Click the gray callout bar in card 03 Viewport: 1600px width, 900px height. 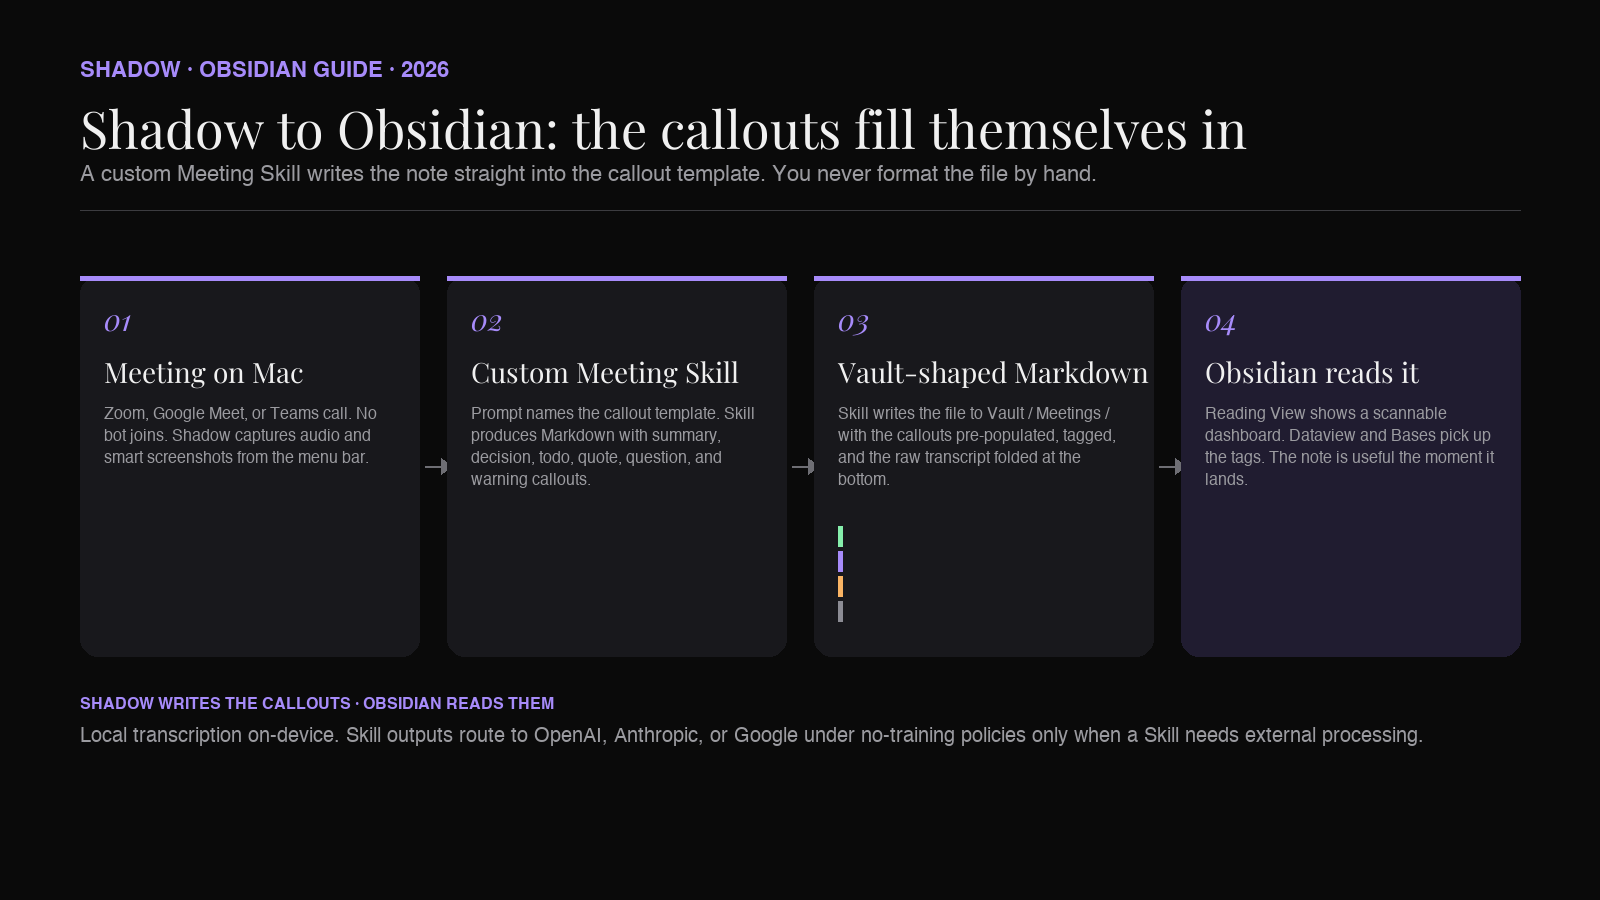tap(840, 611)
